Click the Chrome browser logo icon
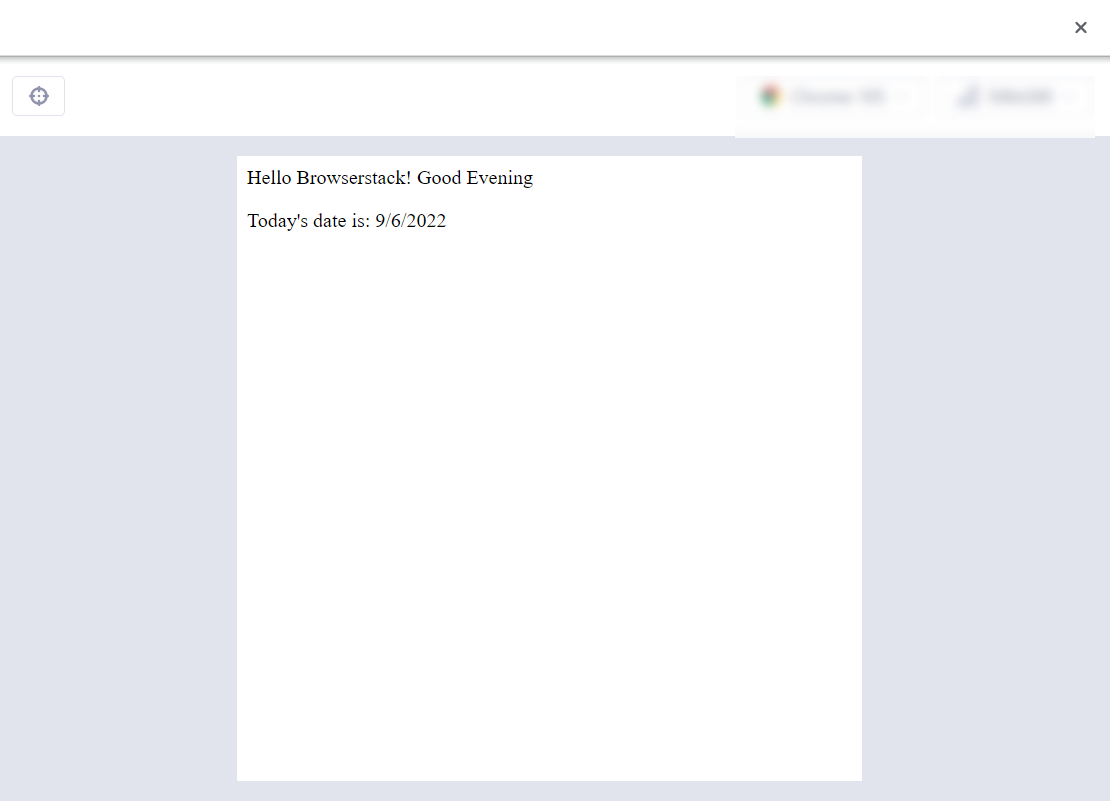This screenshot has height=801, width=1110. (x=769, y=97)
